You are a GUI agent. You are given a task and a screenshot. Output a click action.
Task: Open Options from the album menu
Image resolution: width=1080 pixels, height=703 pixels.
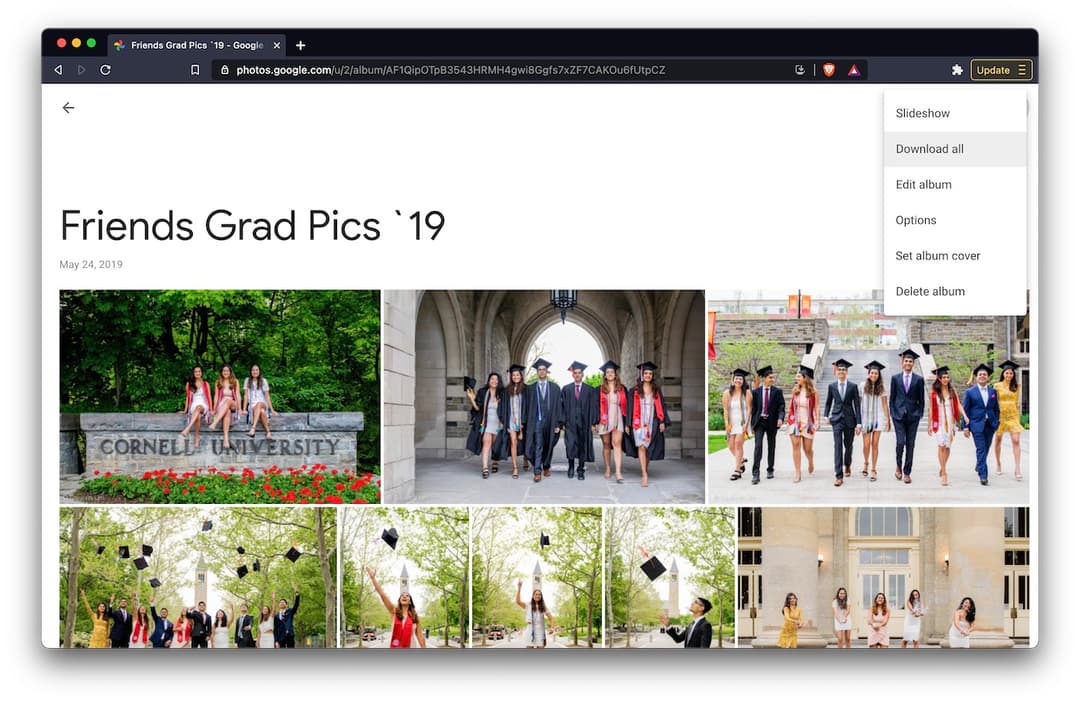(915, 220)
